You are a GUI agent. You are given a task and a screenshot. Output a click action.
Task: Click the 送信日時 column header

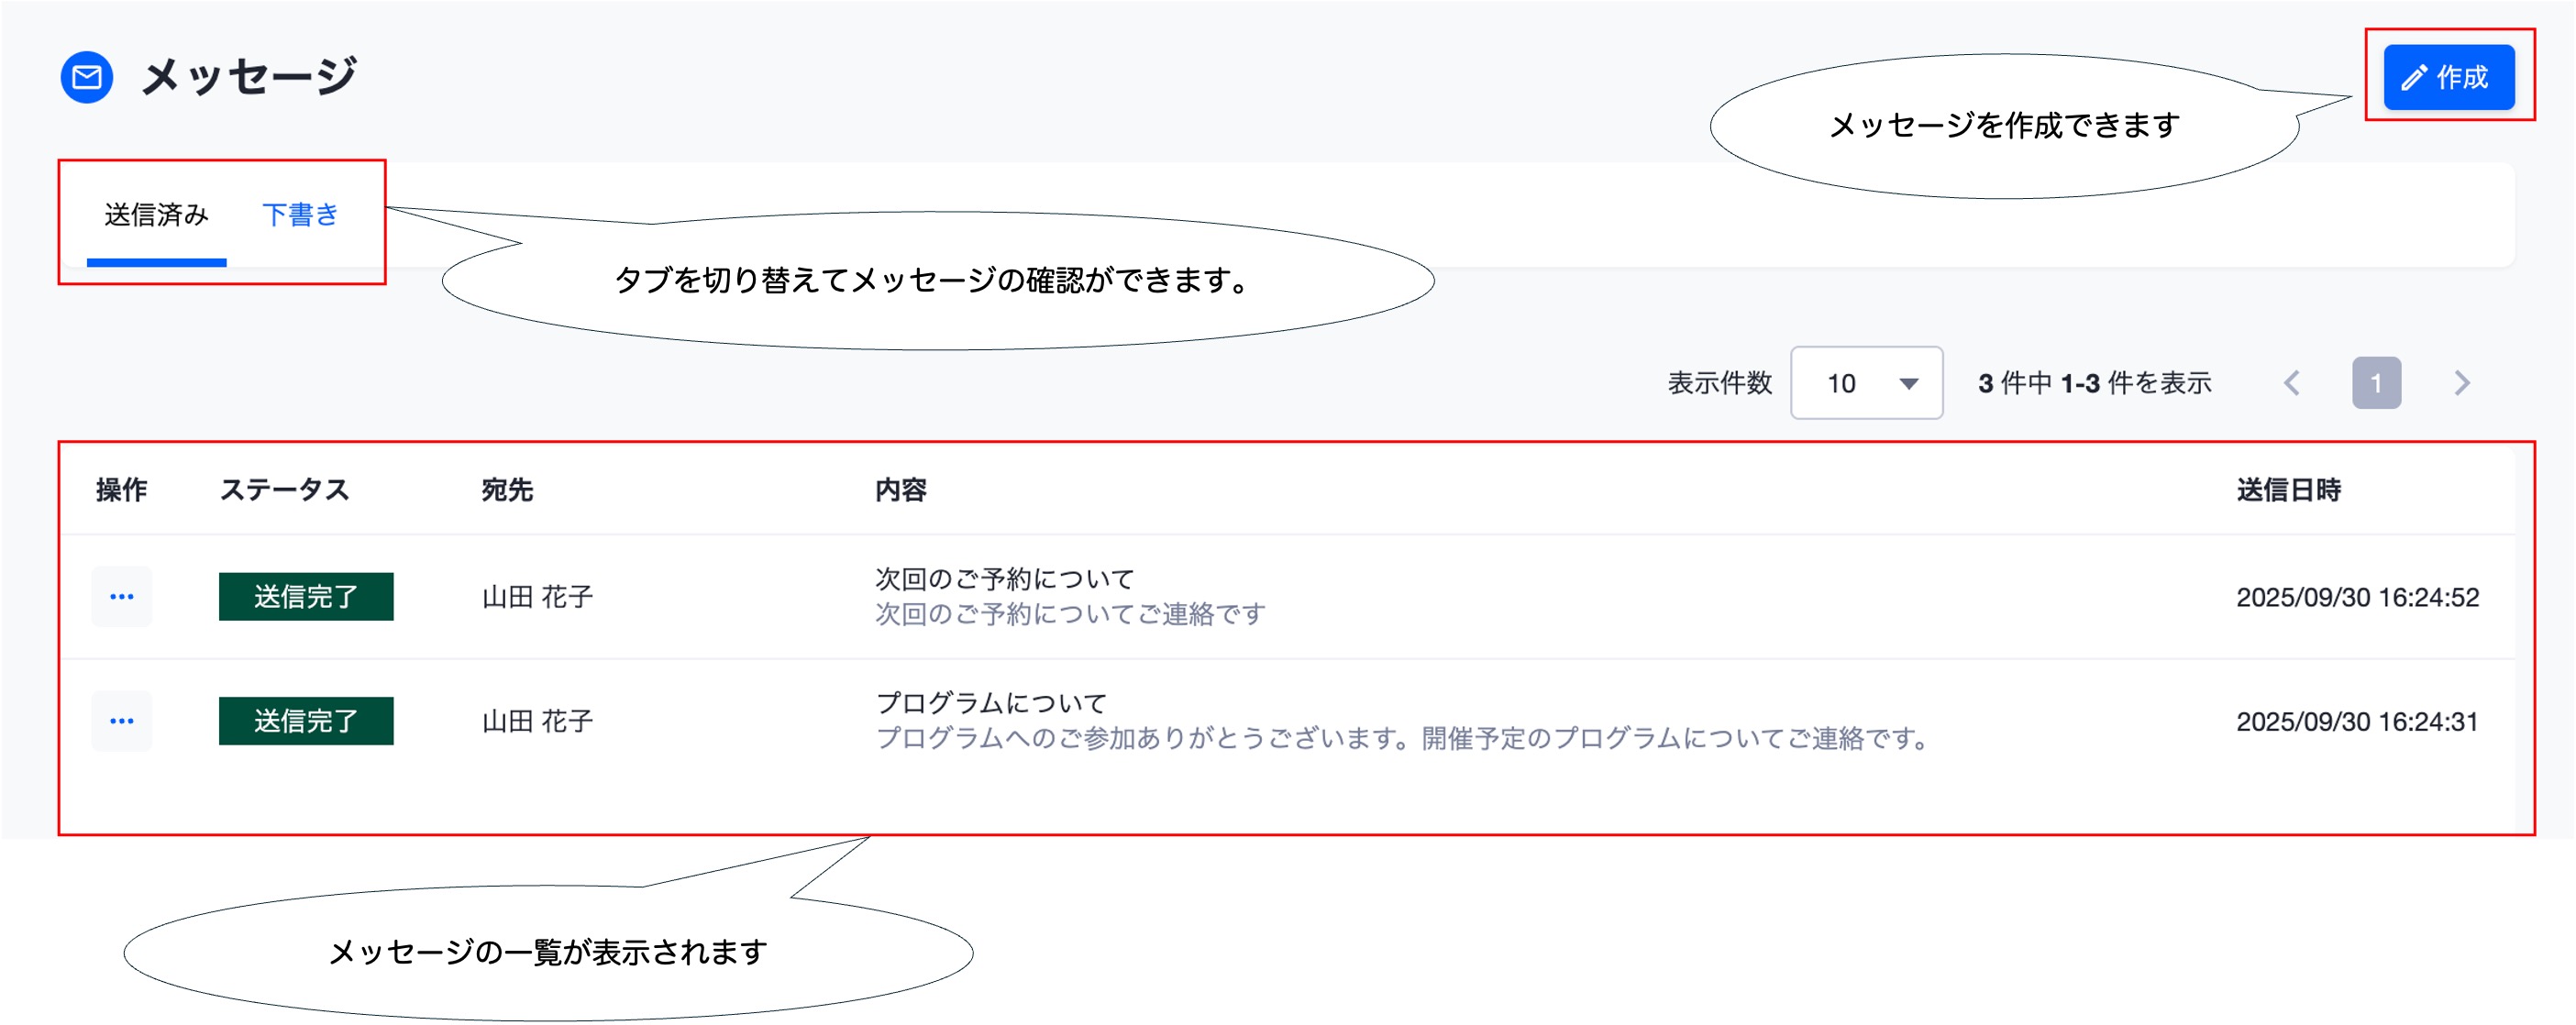click(x=2289, y=490)
